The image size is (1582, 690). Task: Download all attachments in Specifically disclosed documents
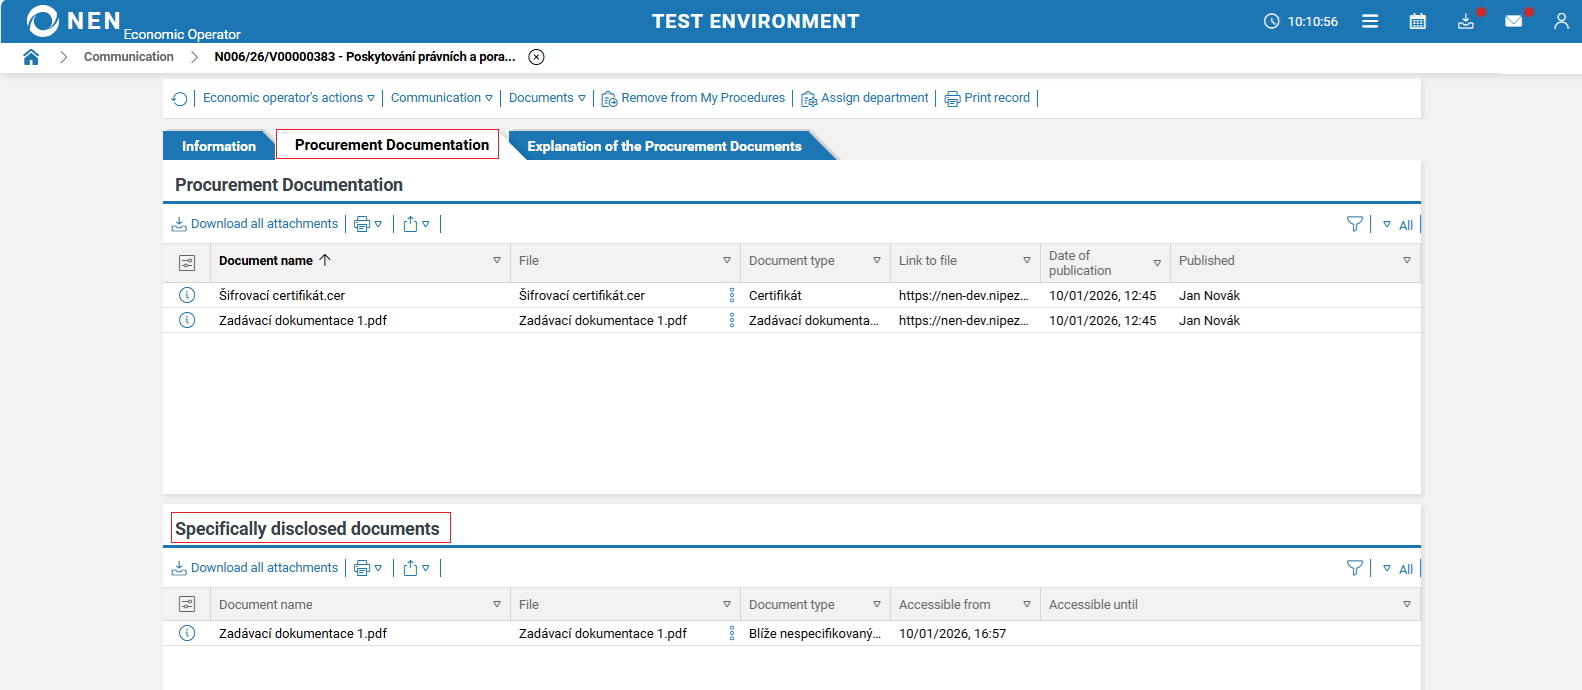coord(255,568)
